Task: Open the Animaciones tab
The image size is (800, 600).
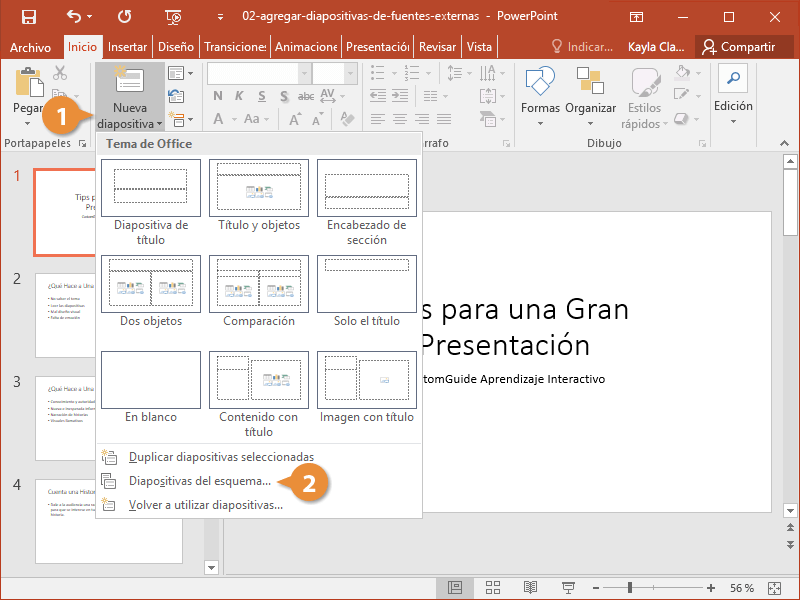Action: click(x=306, y=47)
